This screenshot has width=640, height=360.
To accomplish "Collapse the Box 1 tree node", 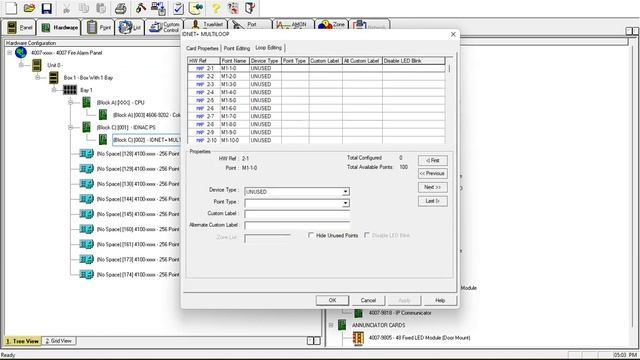I will pyautogui.click(x=38, y=77).
